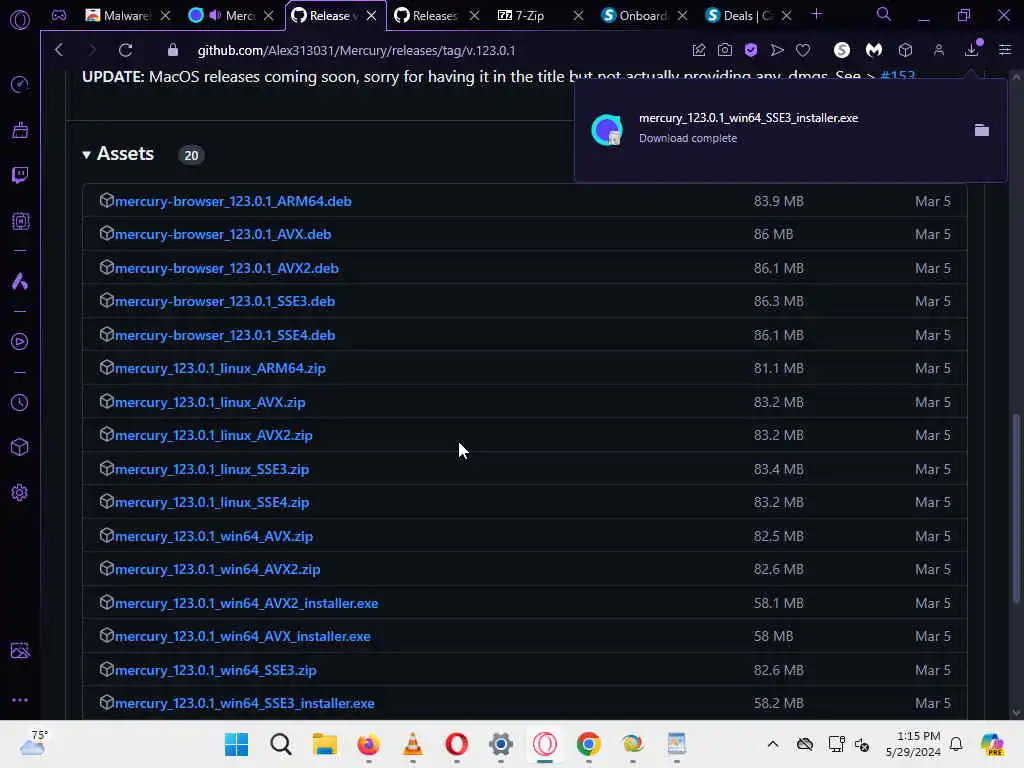
Task: Click the address bar URL
Action: tap(357, 50)
